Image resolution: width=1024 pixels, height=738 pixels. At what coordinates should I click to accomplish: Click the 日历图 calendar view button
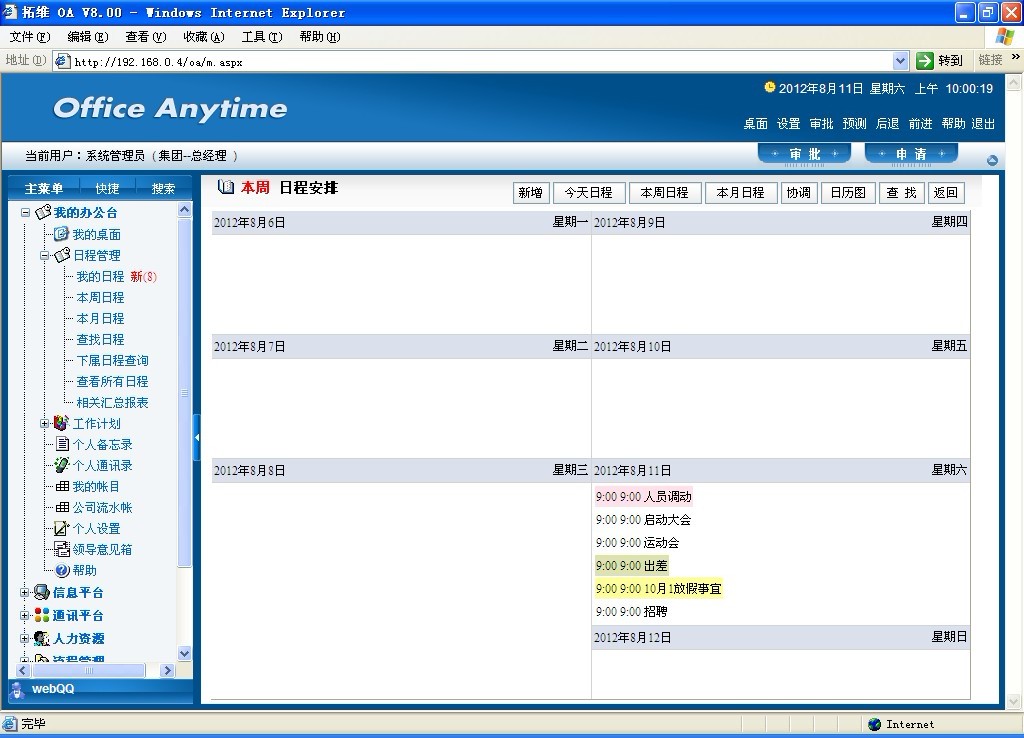(848, 193)
